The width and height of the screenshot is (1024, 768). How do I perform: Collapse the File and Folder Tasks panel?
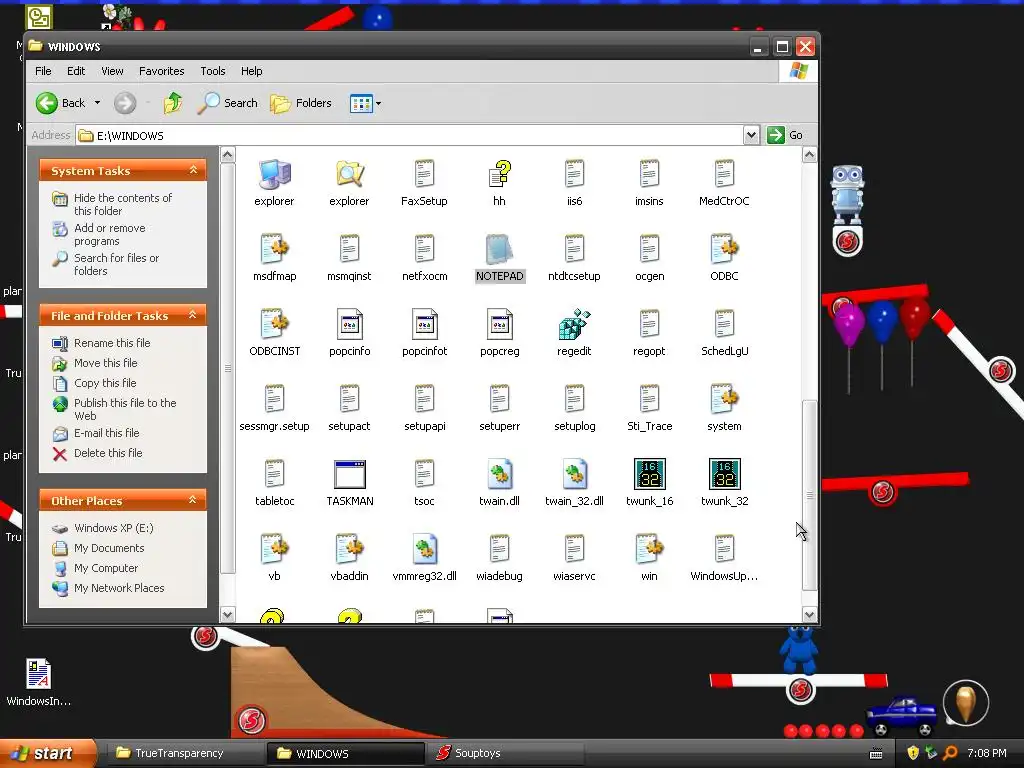coord(193,315)
